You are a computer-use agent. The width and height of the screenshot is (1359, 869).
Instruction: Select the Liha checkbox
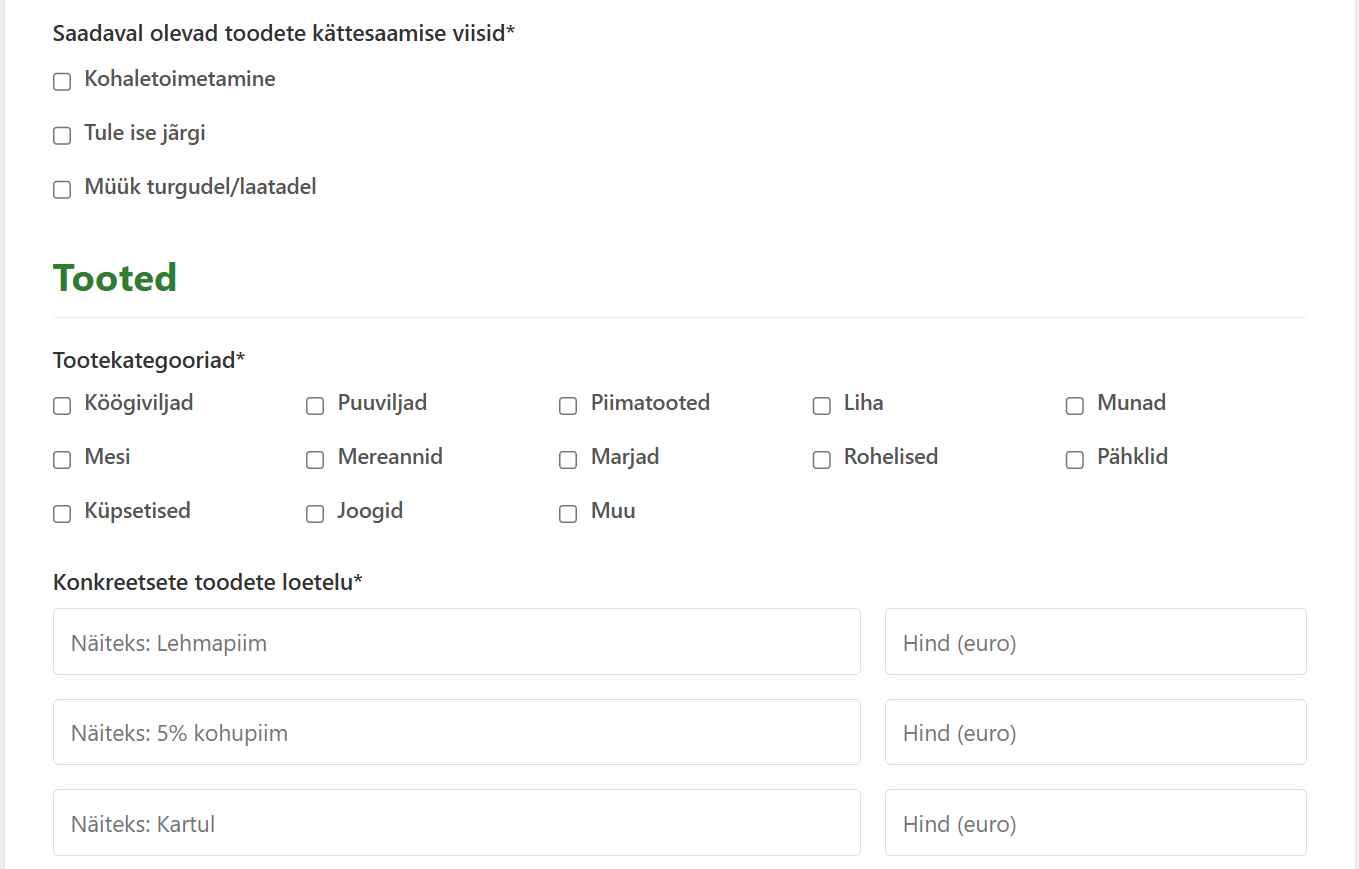click(822, 405)
